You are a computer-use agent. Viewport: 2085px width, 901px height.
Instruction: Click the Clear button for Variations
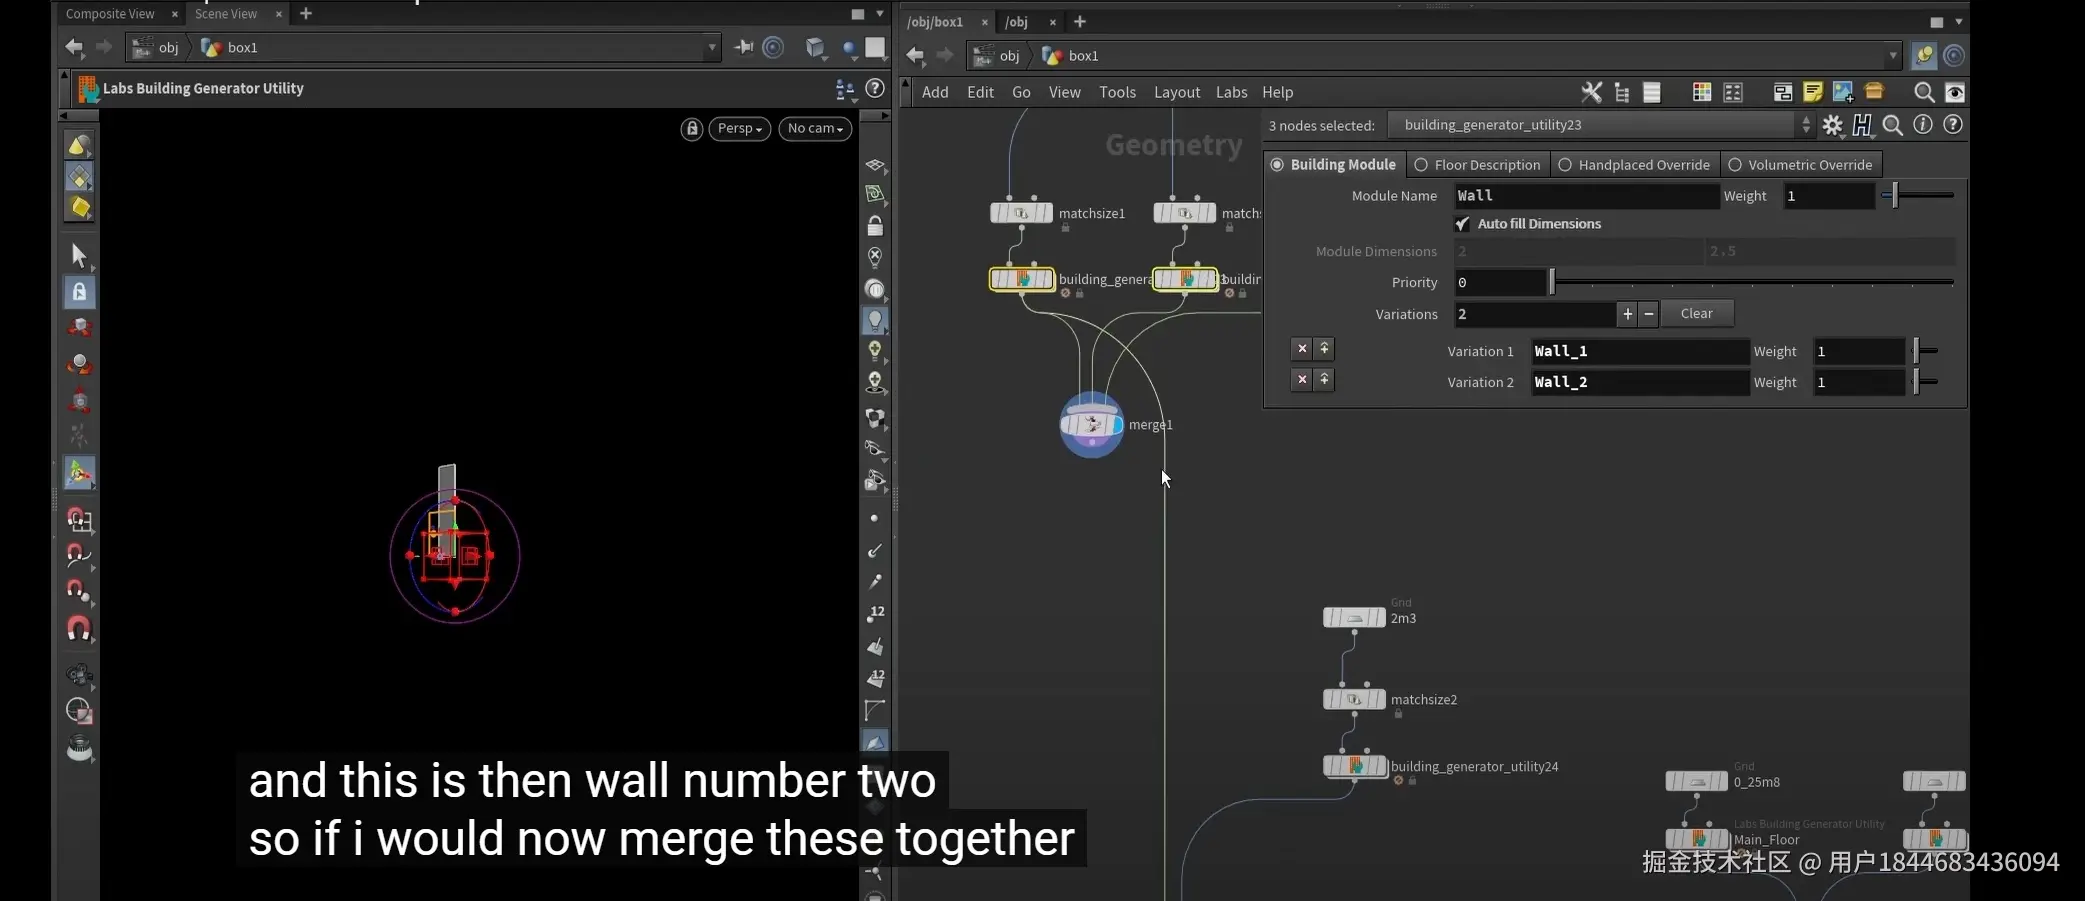click(1697, 314)
